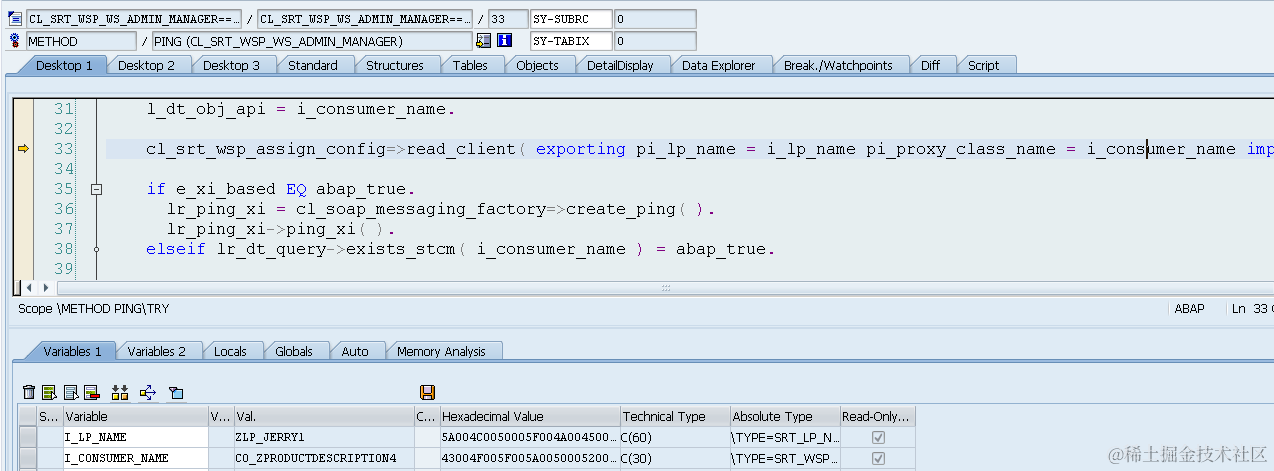This screenshot has width=1274, height=471.
Task: Open the Structures tab
Action: (395, 65)
